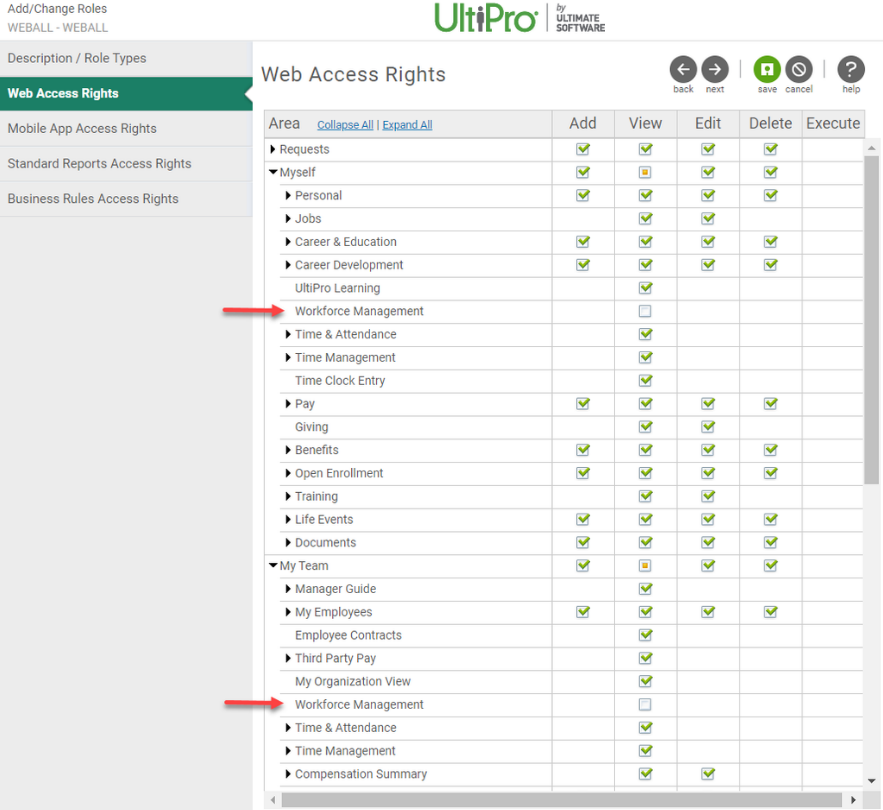Collapse the Myself area

tap(273, 172)
